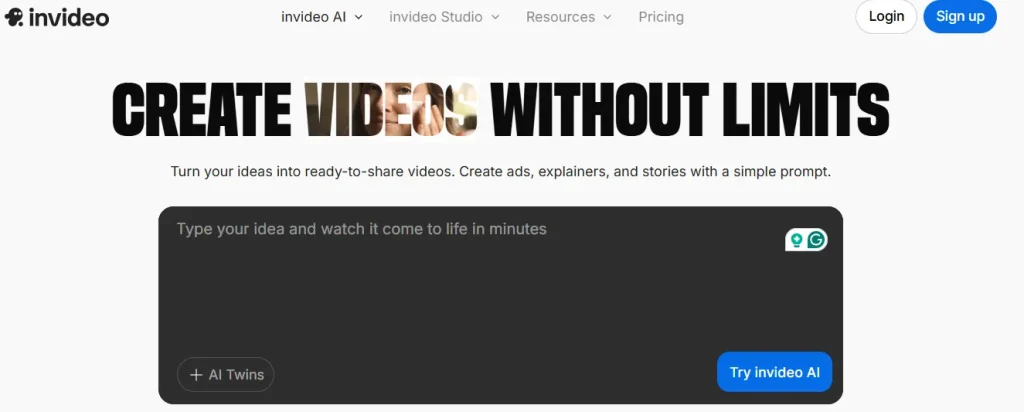Open the Resources menu

[x=569, y=17]
